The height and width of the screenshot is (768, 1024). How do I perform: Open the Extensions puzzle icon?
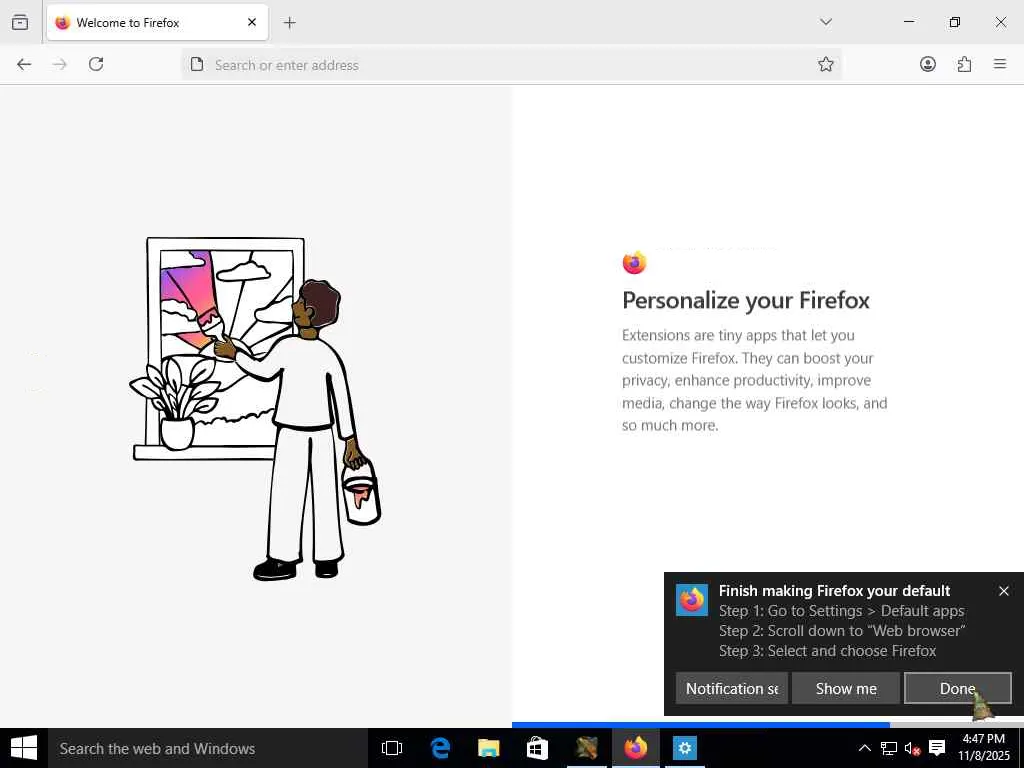pos(964,64)
